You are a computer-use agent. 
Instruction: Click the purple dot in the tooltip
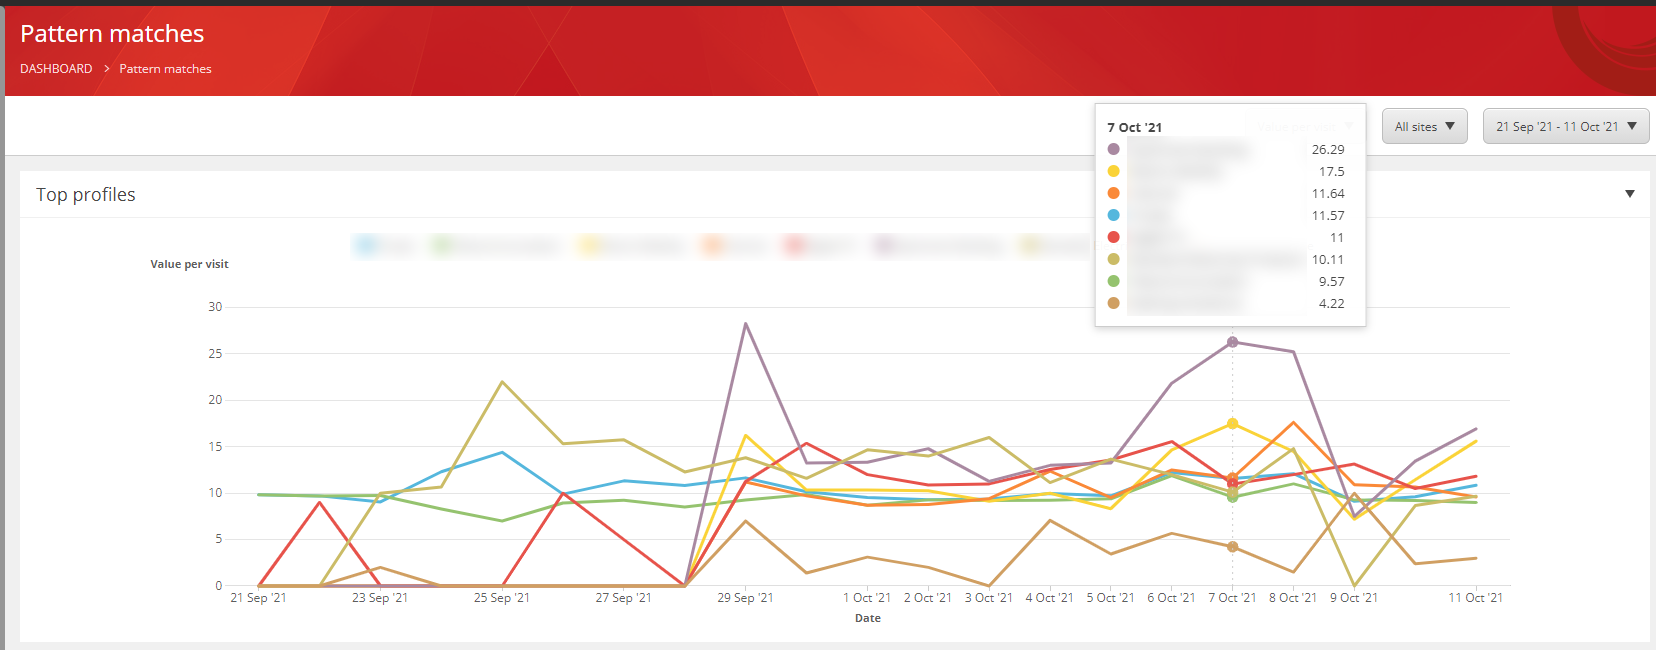pyautogui.click(x=1113, y=149)
